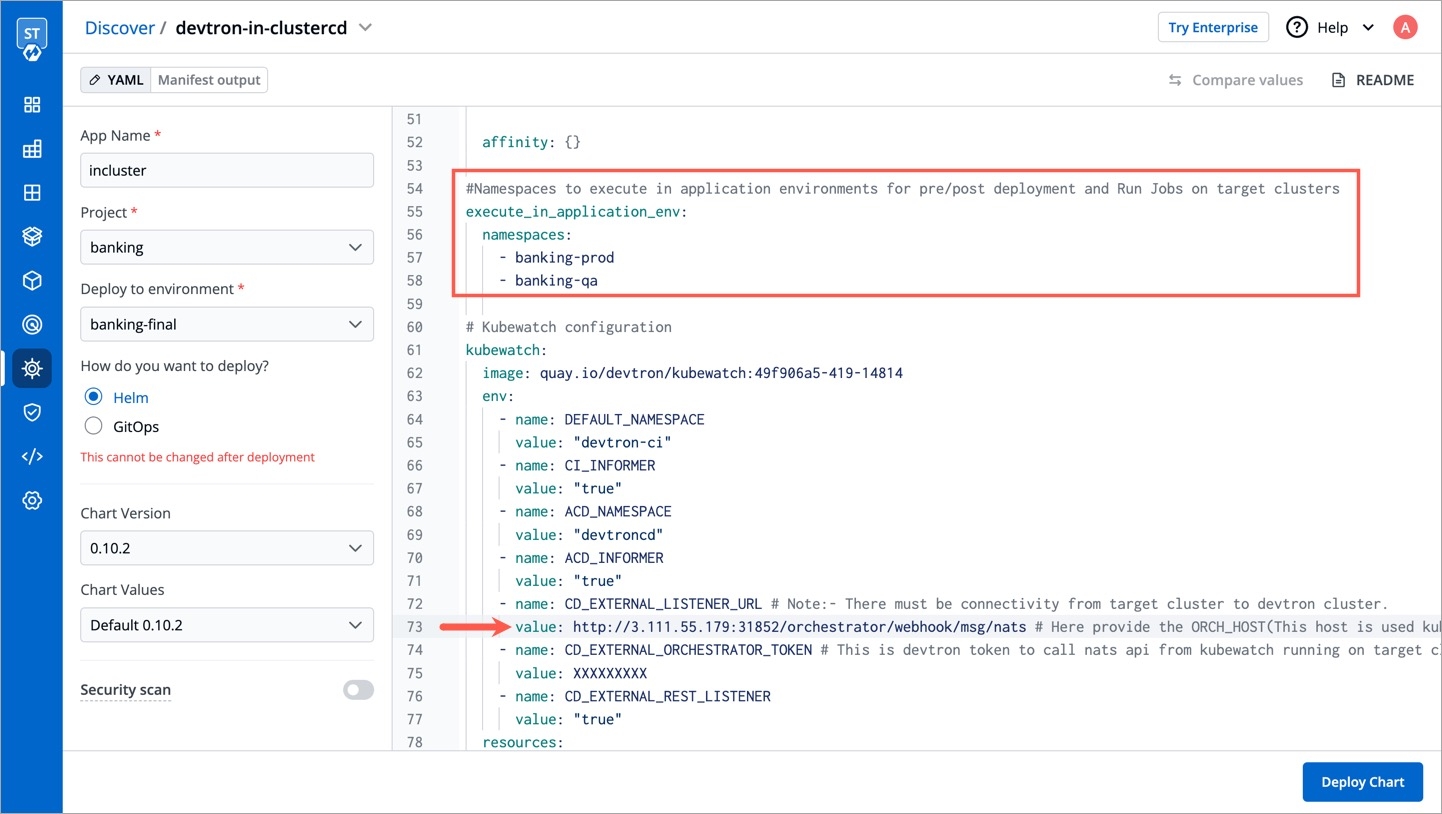
Task: Click the Security scan label
Action: [125, 690]
